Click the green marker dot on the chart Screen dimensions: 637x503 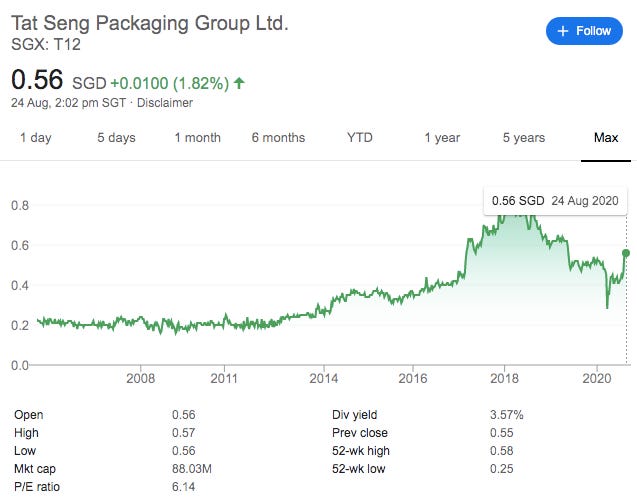point(626,253)
